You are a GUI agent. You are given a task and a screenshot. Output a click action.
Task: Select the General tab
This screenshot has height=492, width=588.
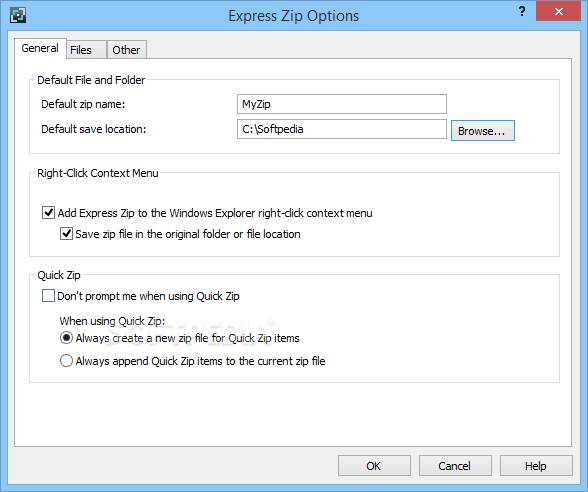40,48
